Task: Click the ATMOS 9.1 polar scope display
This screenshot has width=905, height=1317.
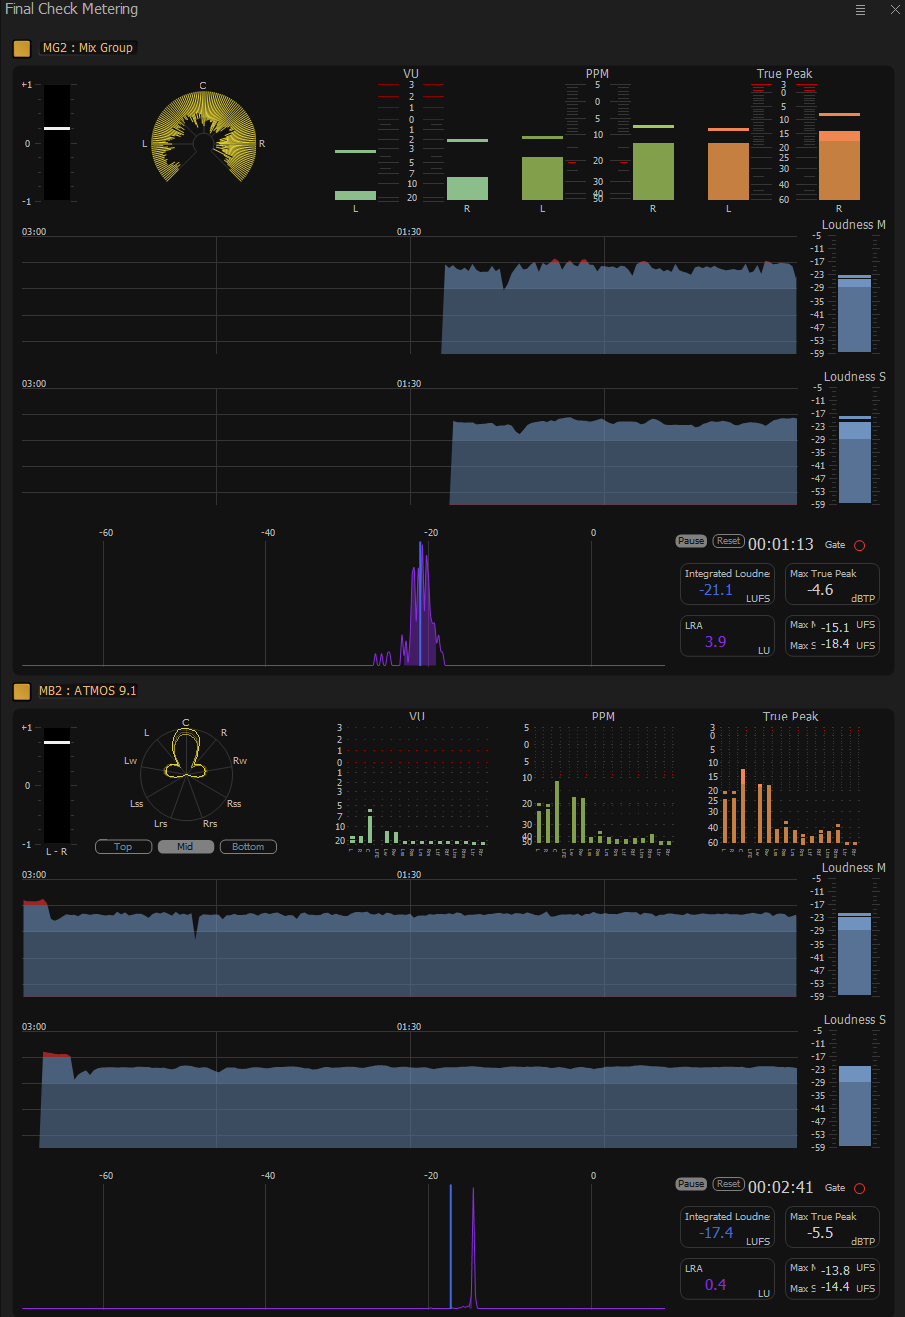Action: point(184,772)
